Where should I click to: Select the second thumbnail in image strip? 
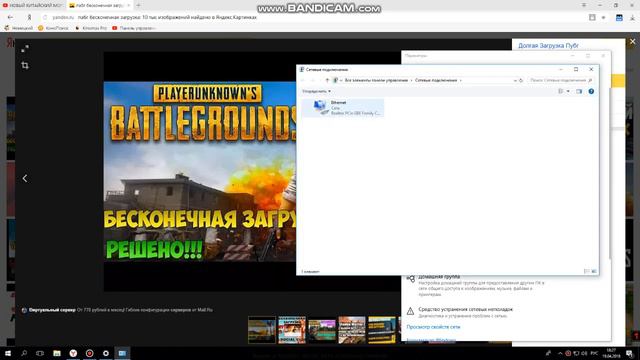pyautogui.click(x=292, y=329)
